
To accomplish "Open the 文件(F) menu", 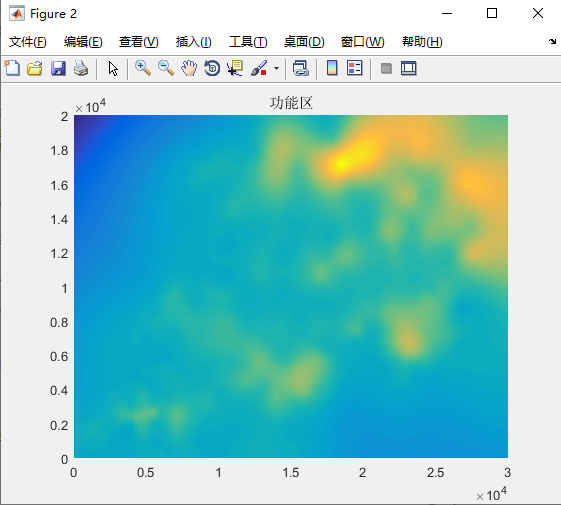I will pyautogui.click(x=28, y=42).
